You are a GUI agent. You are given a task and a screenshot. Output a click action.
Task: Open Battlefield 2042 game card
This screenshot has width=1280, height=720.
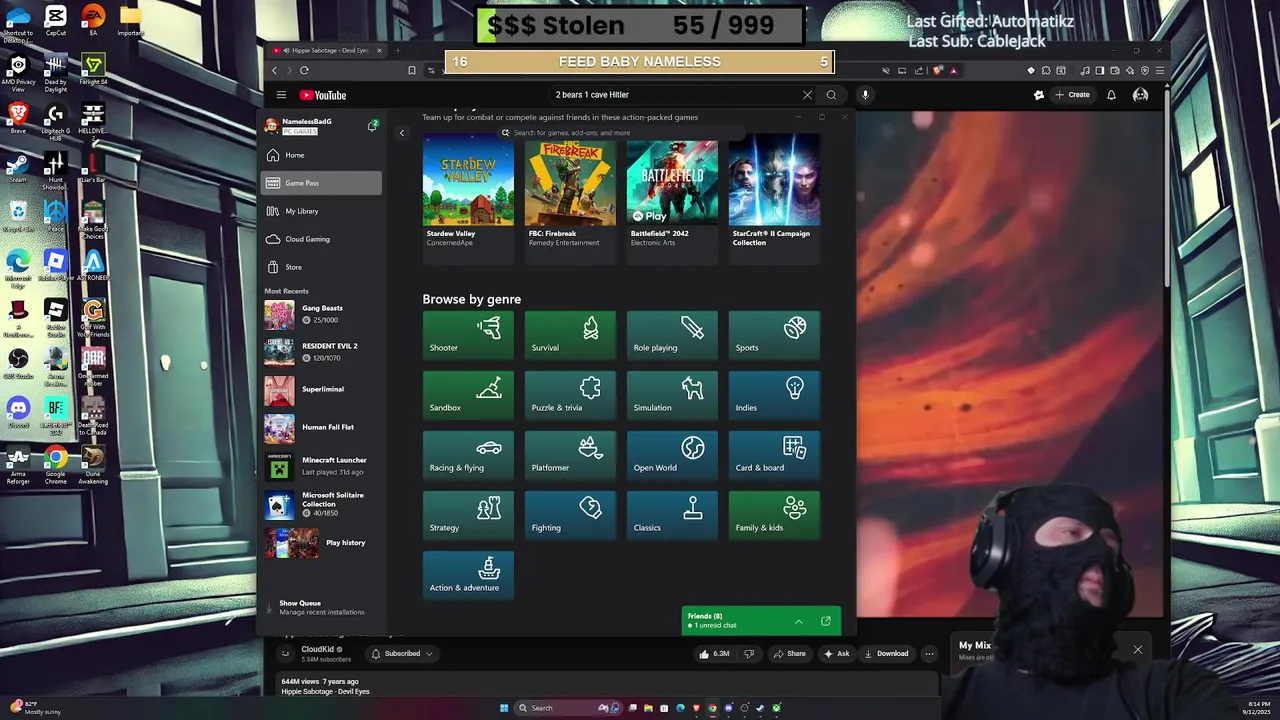672,200
